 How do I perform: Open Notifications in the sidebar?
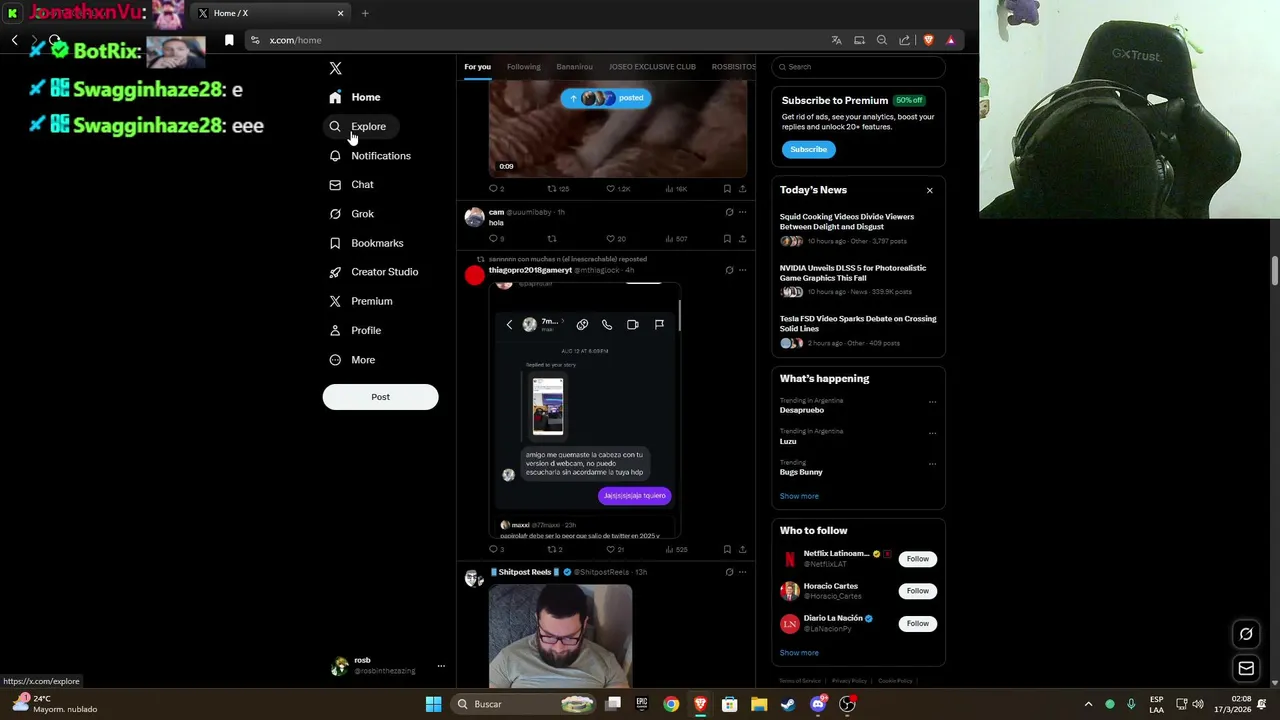pos(370,156)
